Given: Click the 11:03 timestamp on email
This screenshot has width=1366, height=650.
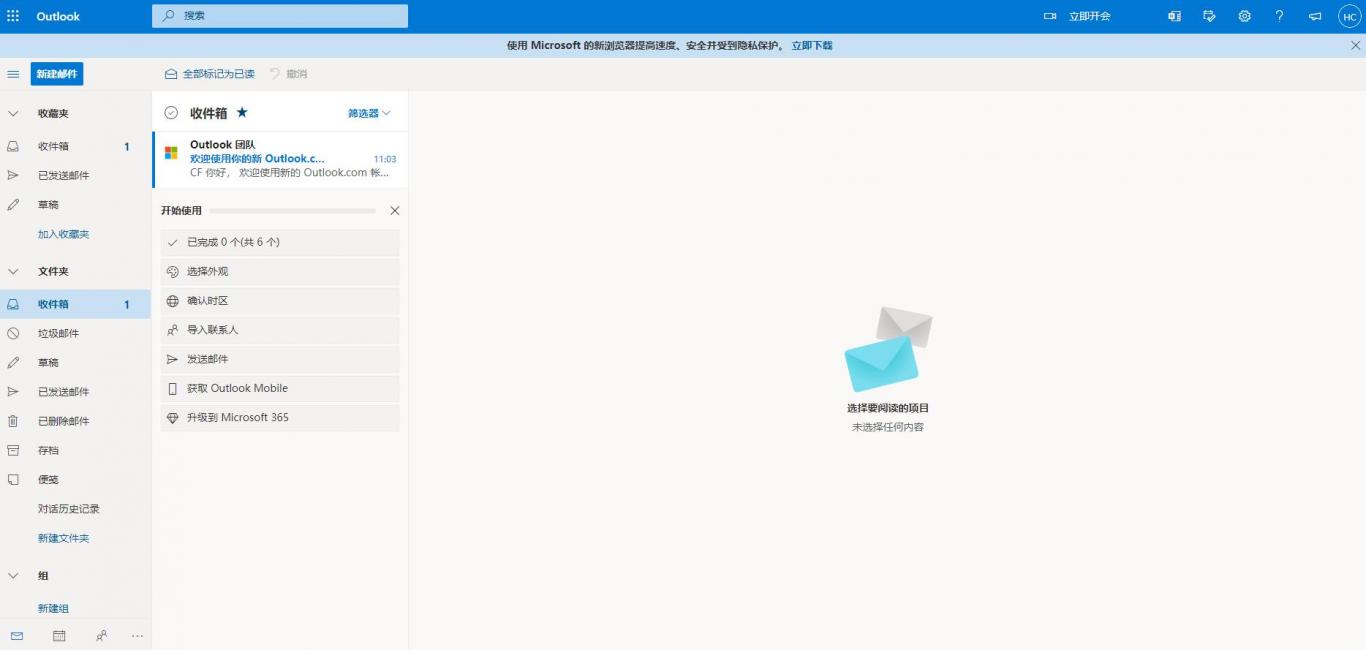Looking at the screenshot, I should click(385, 159).
